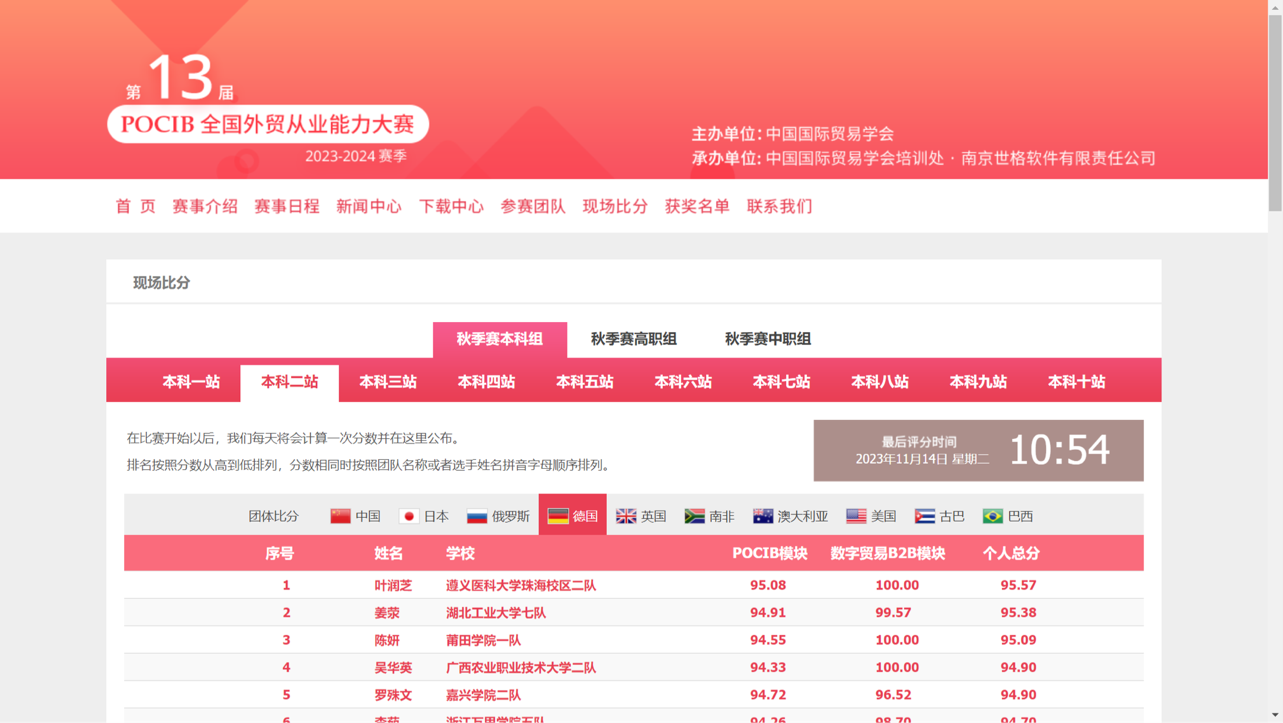Open 现场比分 menu item
Screen dimensions: 1283x723
tap(615, 206)
